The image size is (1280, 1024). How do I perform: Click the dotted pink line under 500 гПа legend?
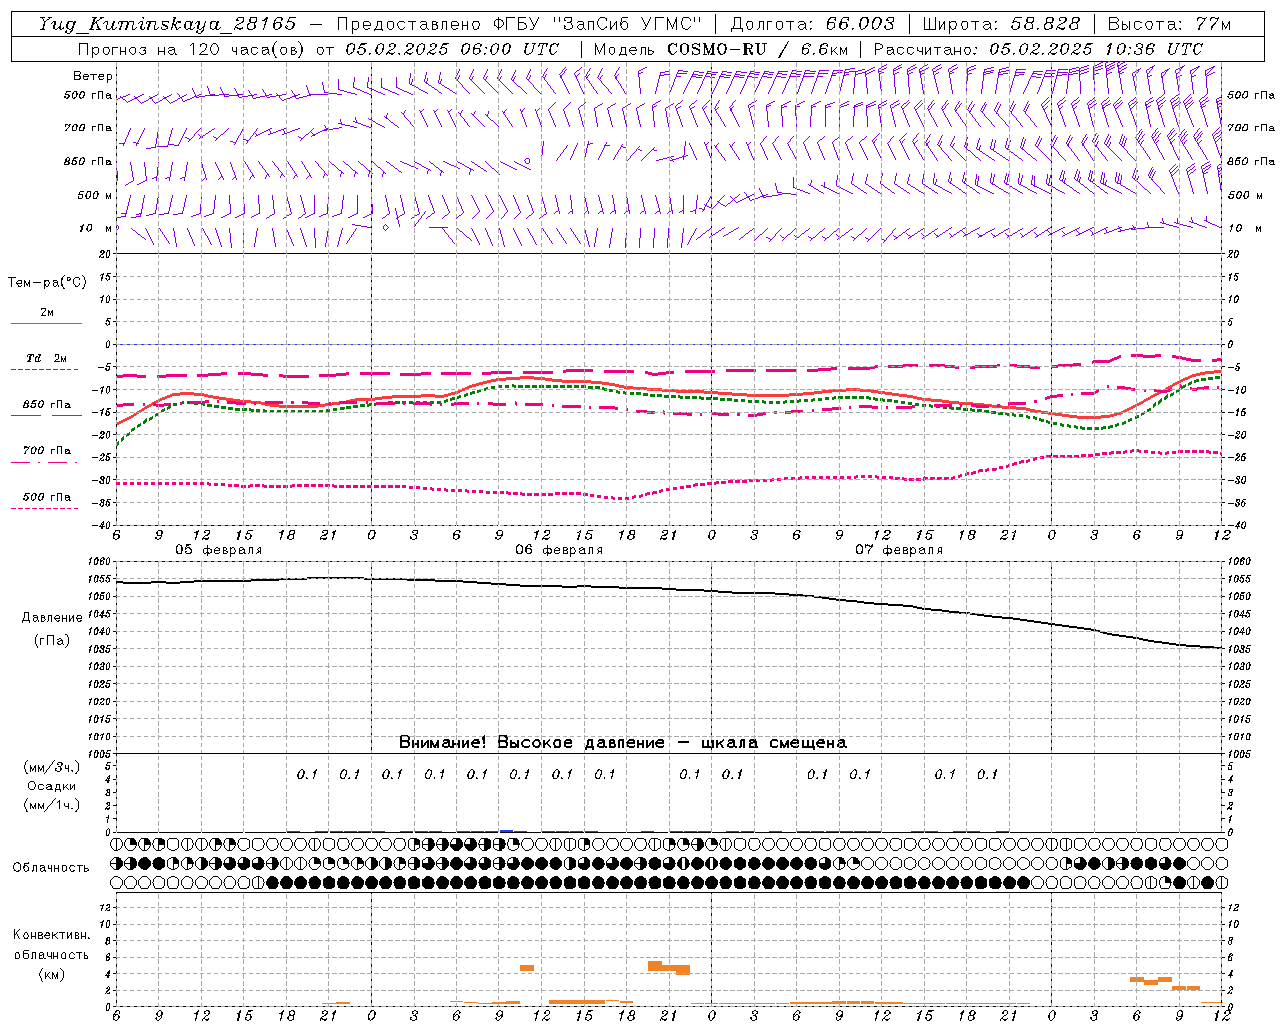(46, 508)
